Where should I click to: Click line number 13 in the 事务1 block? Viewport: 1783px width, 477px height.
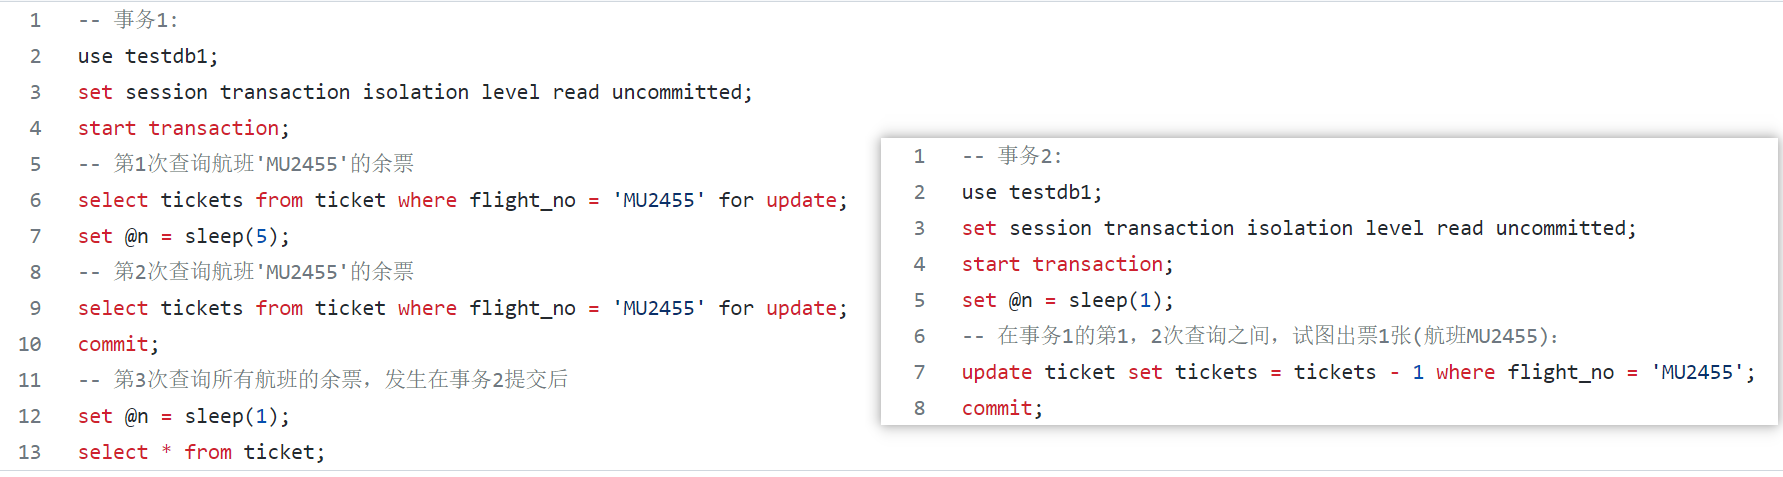tap(30, 452)
